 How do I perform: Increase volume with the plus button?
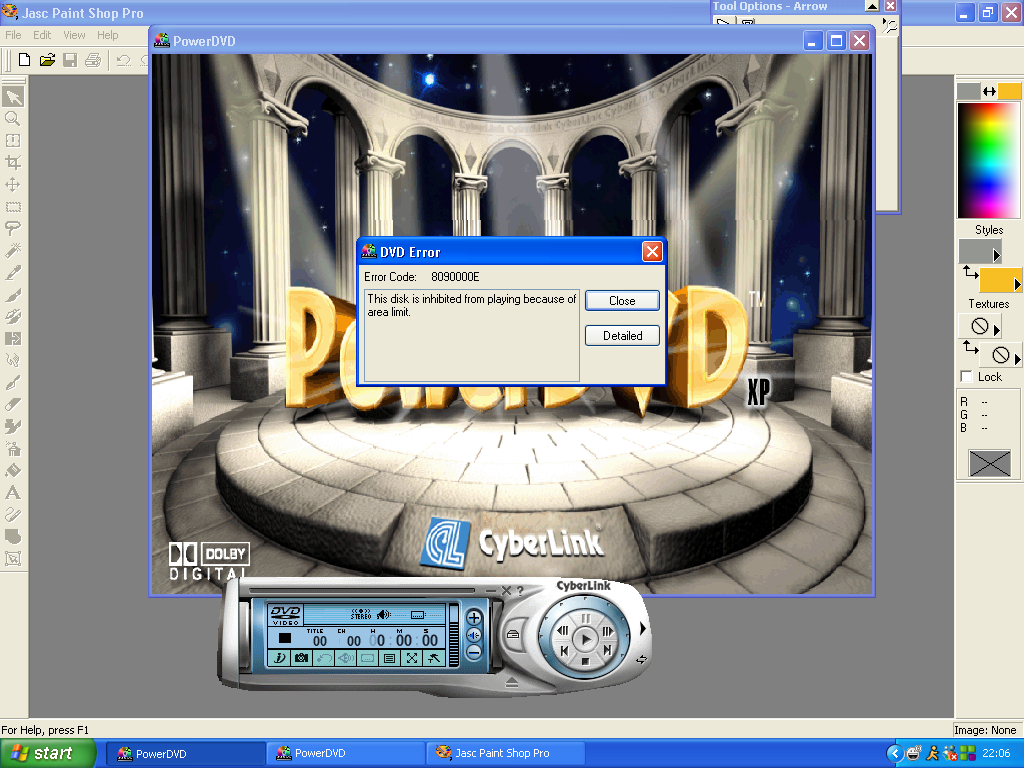[x=474, y=618]
